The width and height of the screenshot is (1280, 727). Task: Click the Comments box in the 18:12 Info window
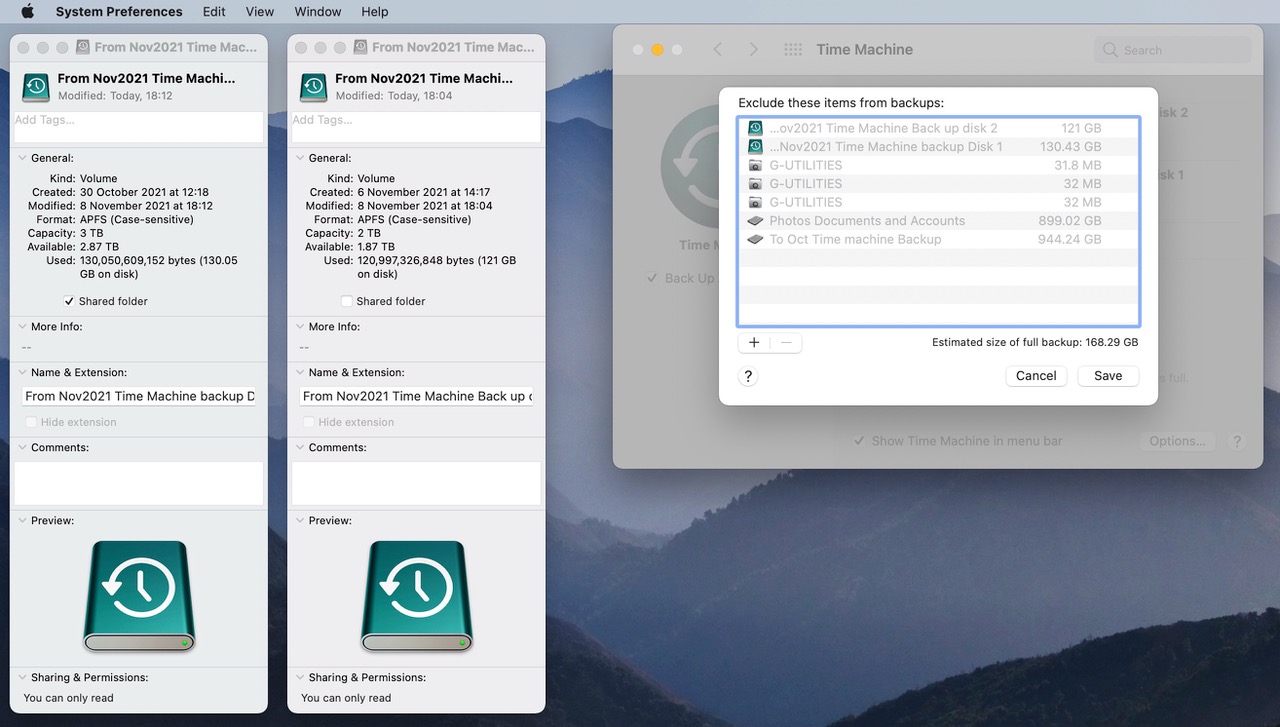click(x=139, y=483)
